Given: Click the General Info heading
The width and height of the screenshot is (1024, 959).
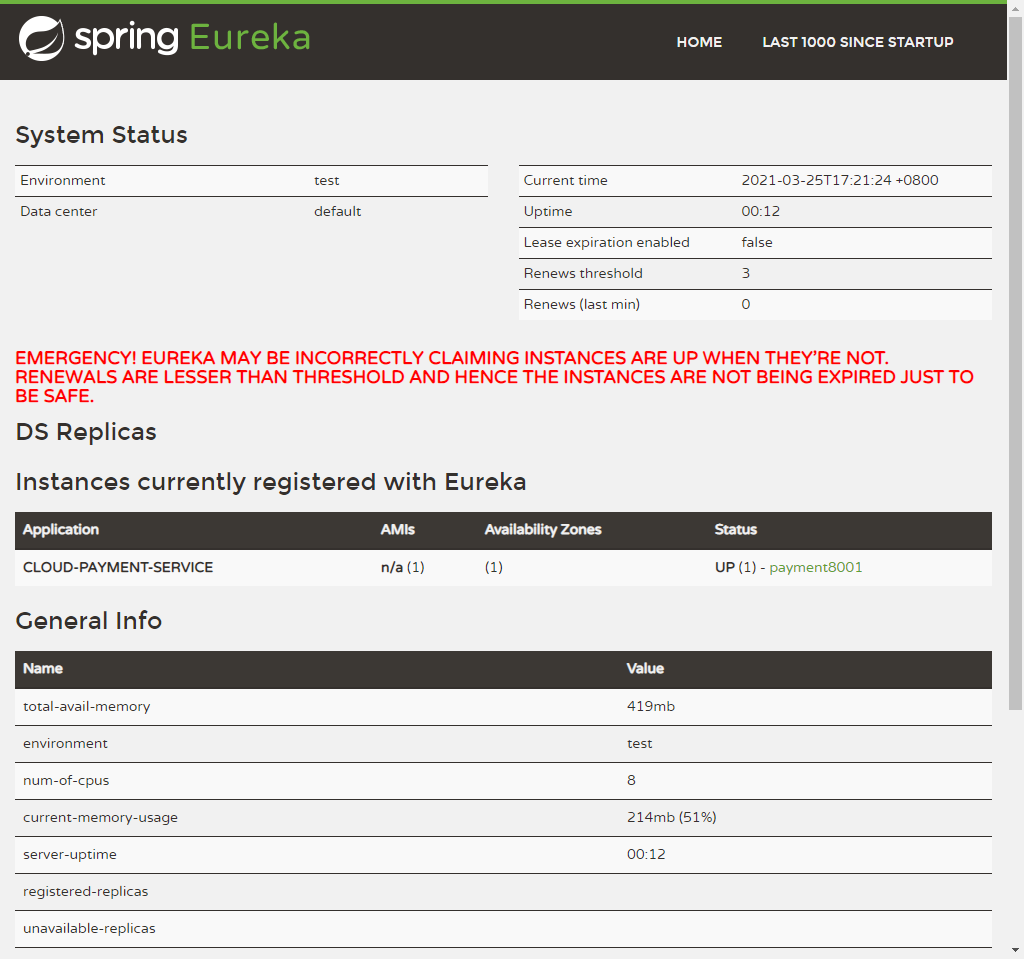Looking at the screenshot, I should [x=88, y=621].
